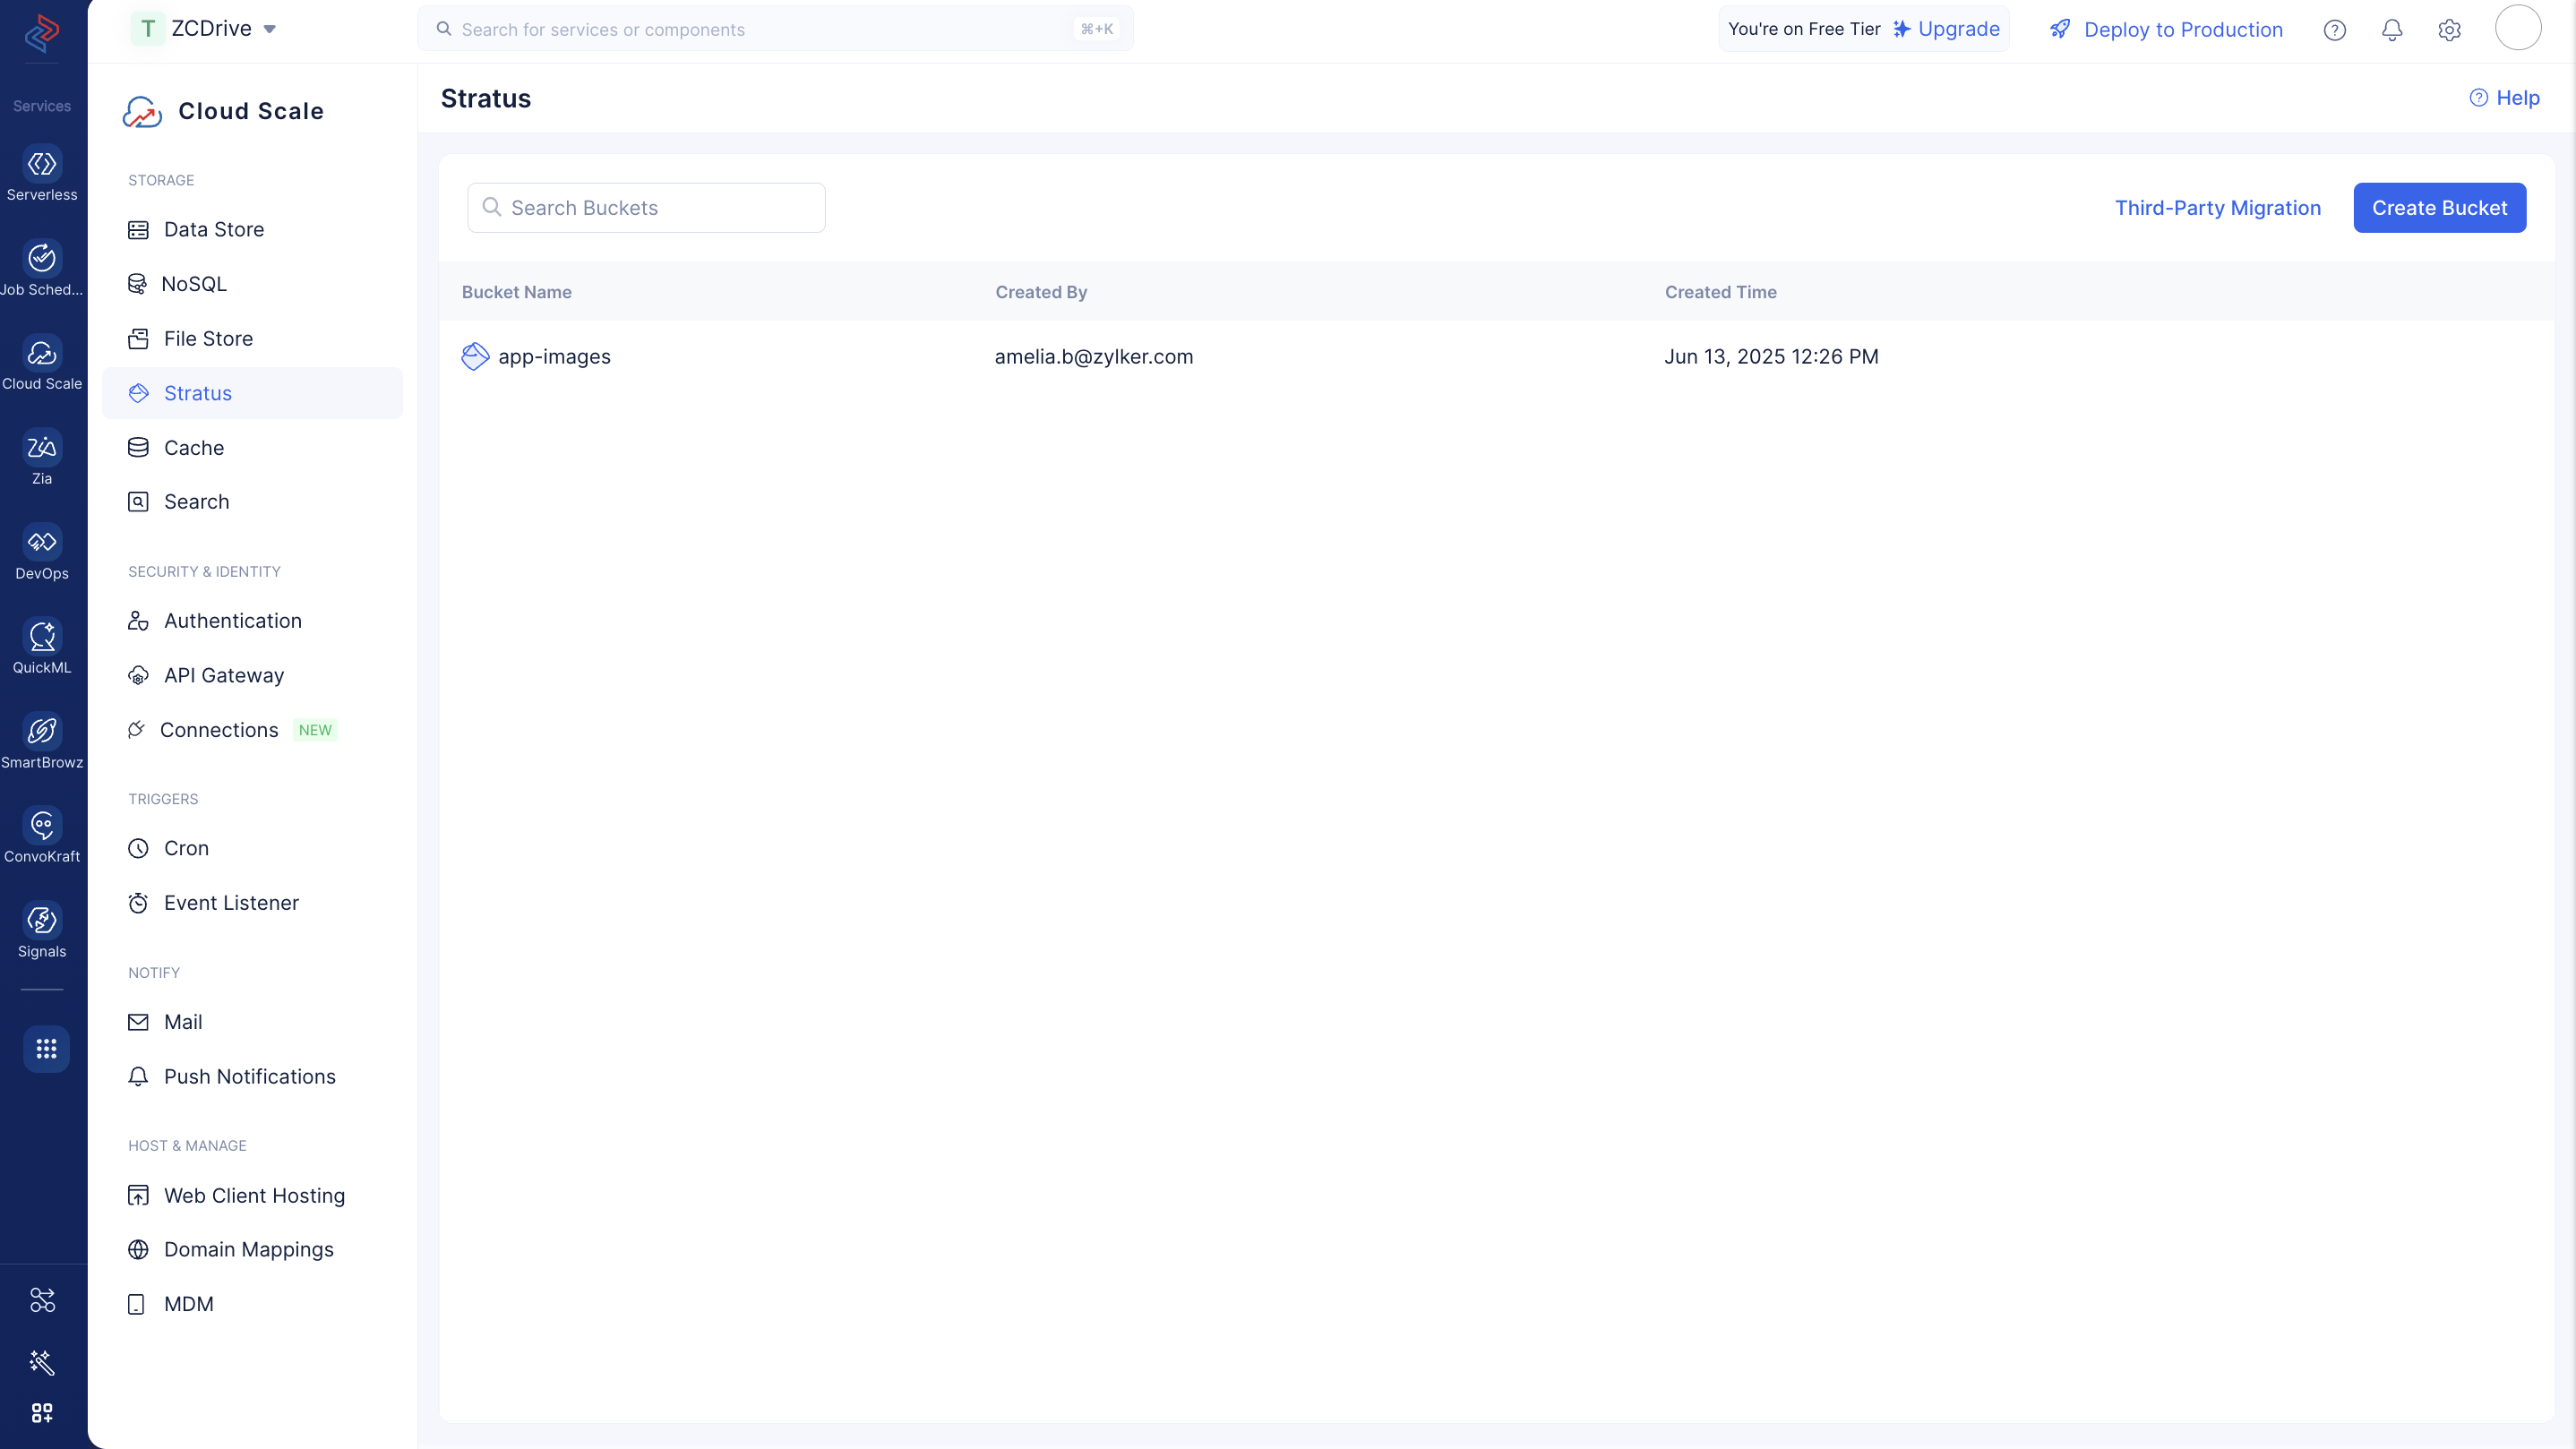
Task: Open the QuickML service icon
Action: tap(42, 636)
